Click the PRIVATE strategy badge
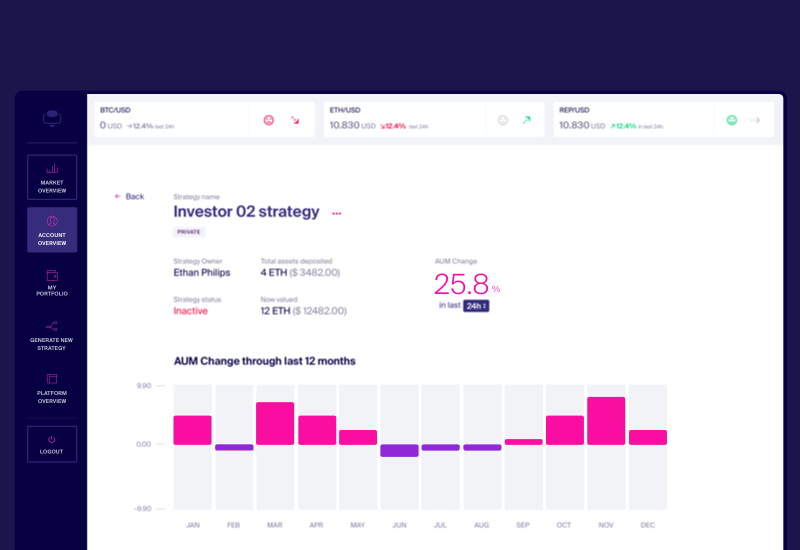The height and width of the screenshot is (550, 800). pos(189,232)
